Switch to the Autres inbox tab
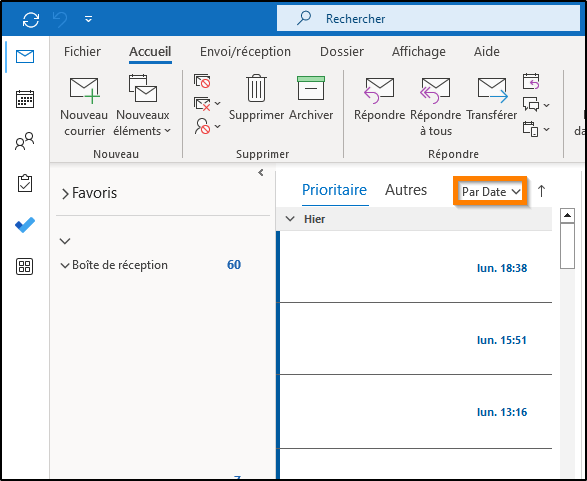 pyautogui.click(x=406, y=190)
